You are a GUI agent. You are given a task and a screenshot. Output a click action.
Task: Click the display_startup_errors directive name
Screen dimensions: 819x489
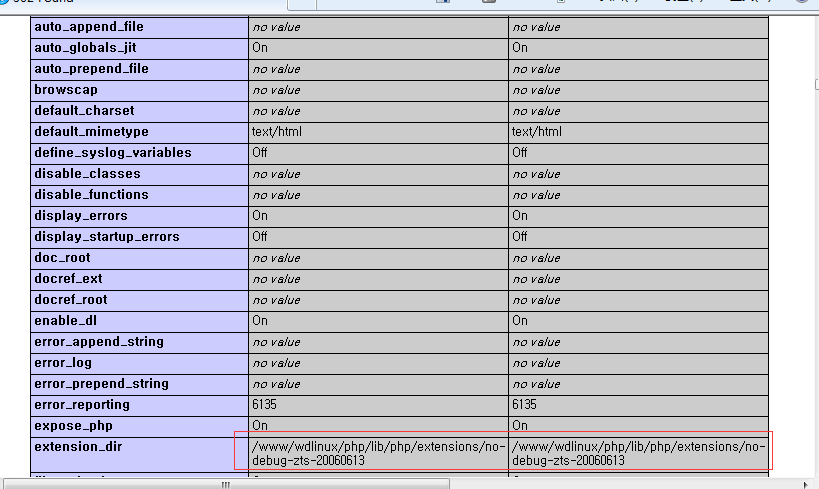[x=107, y=237]
